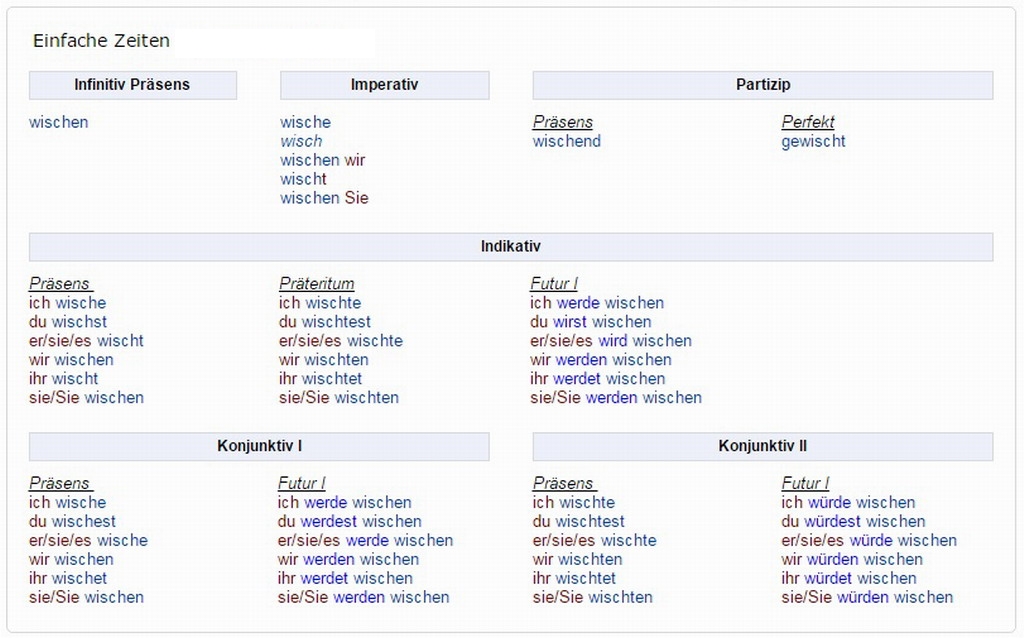Image resolution: width=1024 pixels, height=638 pixels.
Task: Click "sie/Sie würden wischen" entry
Action: (x=867, y=597)
